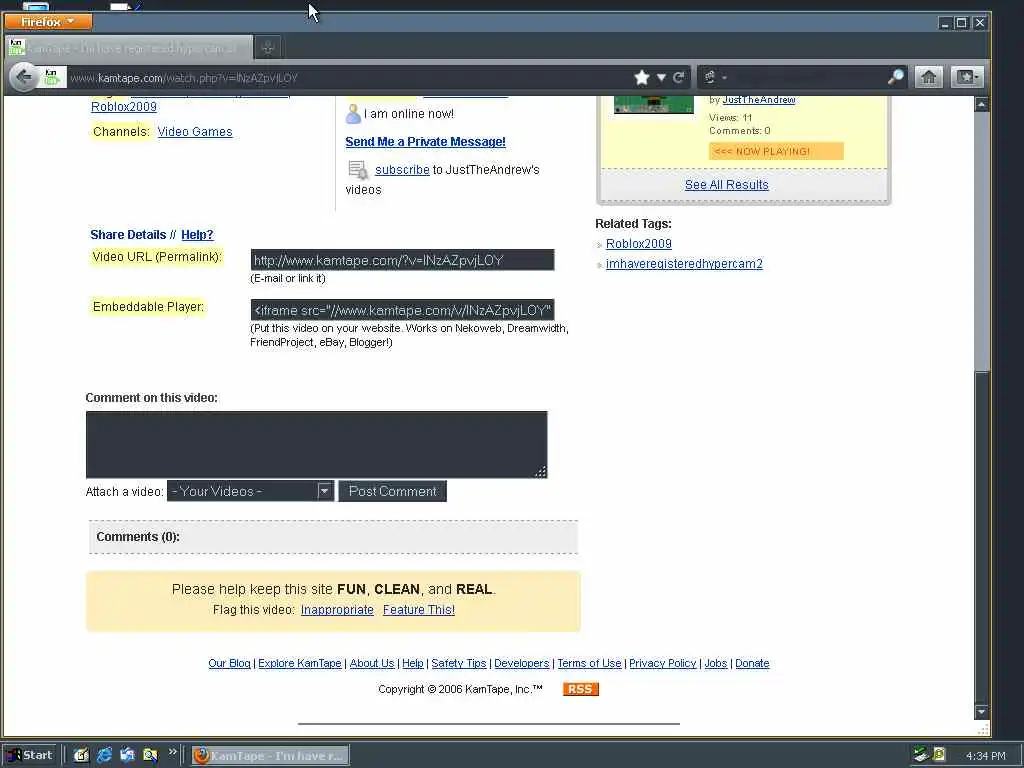1024x768 pixels.
Task: Select the Video URL permalink field
Action: (402, 260)
